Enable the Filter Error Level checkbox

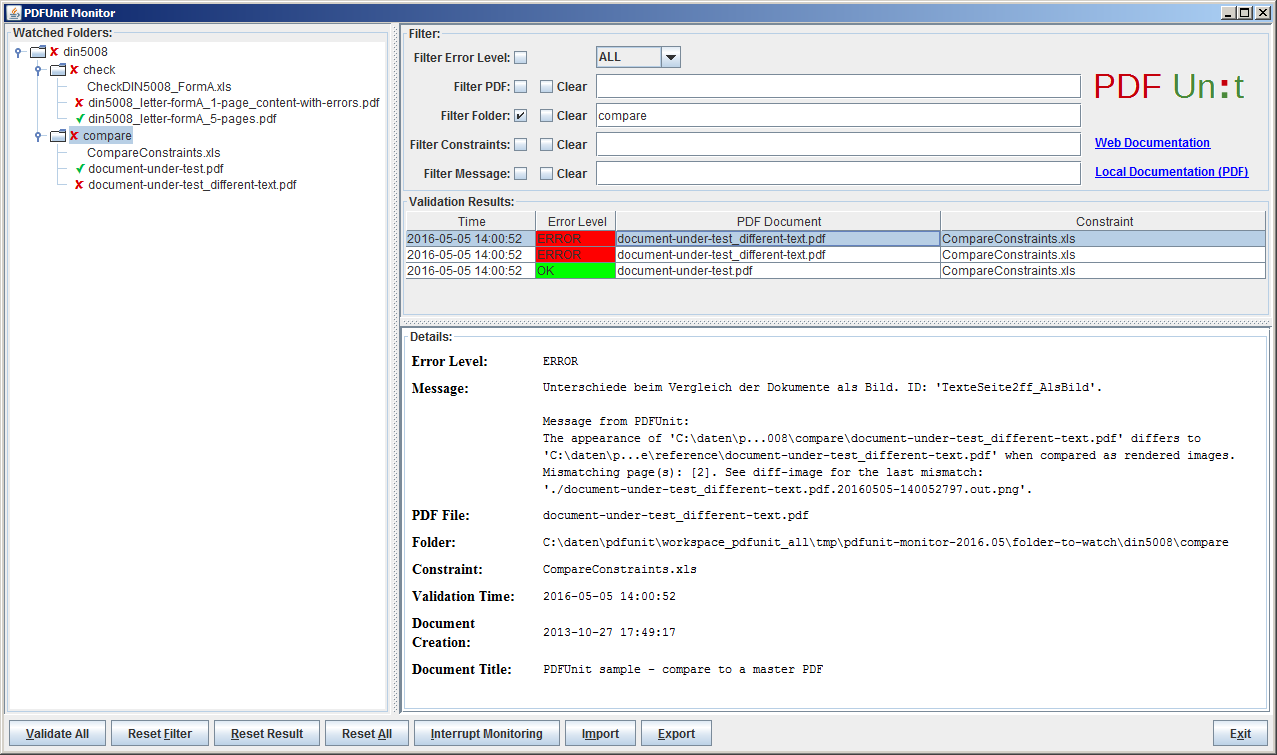[521, 58]
